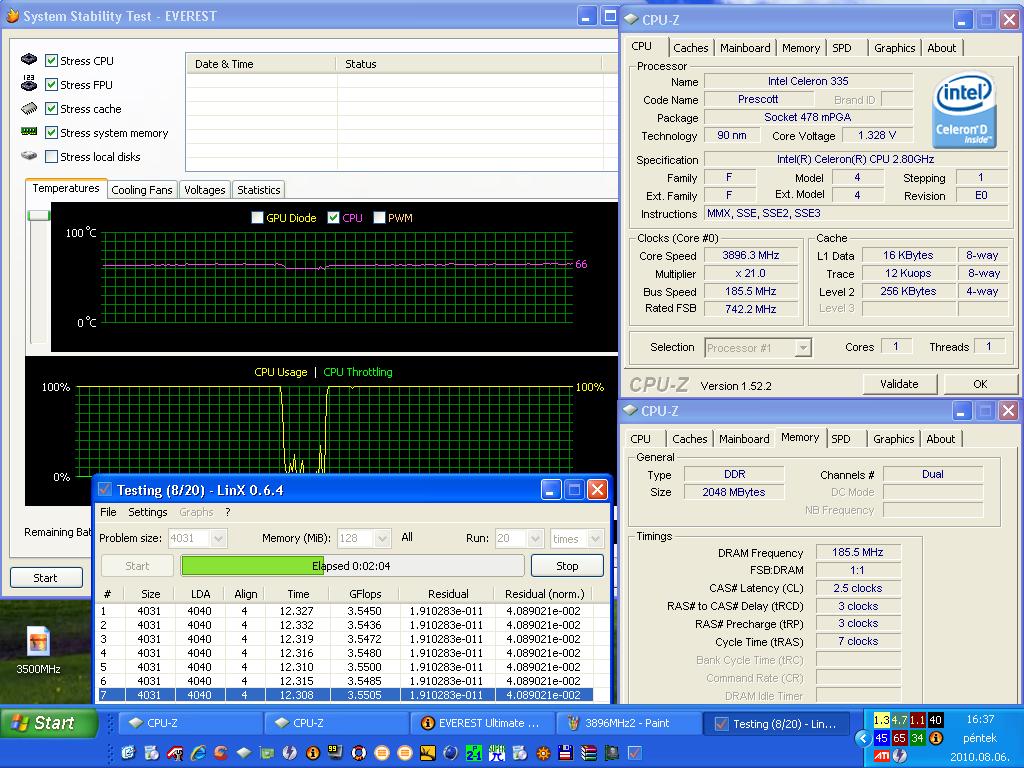Expand the Processor #1 selection dropdown

pyautogui.click(x=803, y=348)
